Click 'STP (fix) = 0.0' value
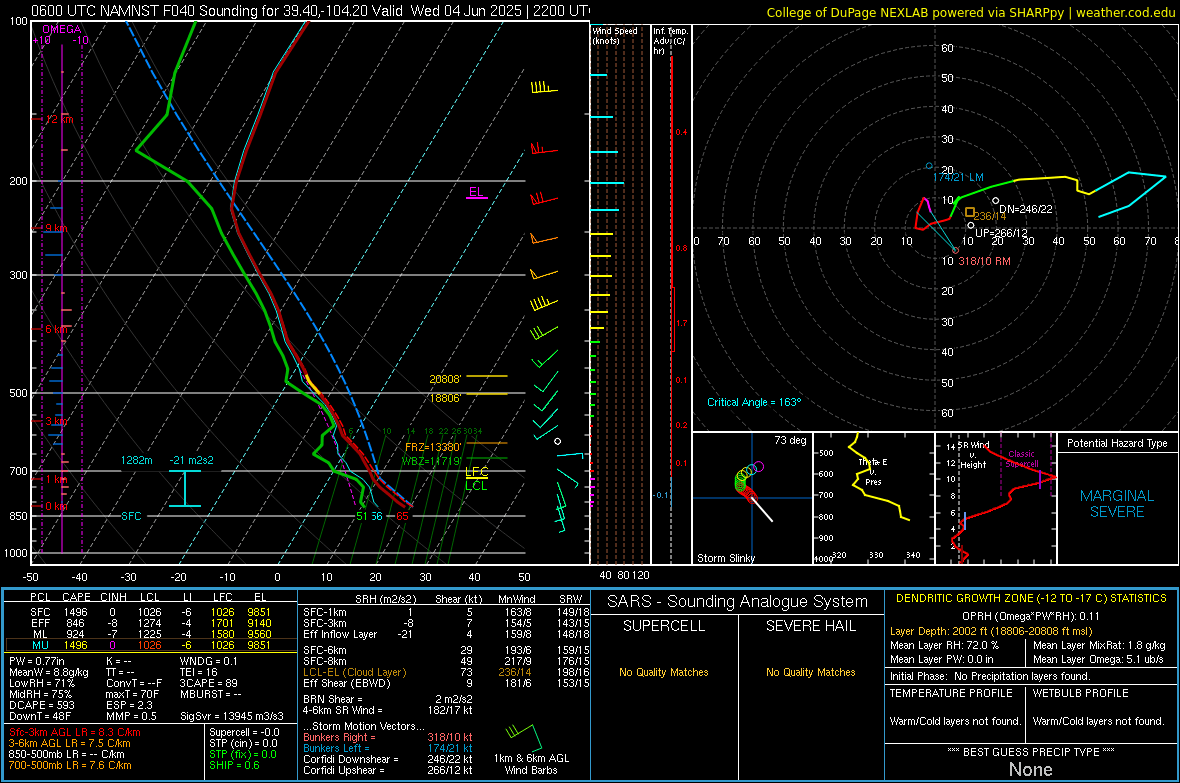Screen dimensions: 1180x783 [x=243, y=754]
